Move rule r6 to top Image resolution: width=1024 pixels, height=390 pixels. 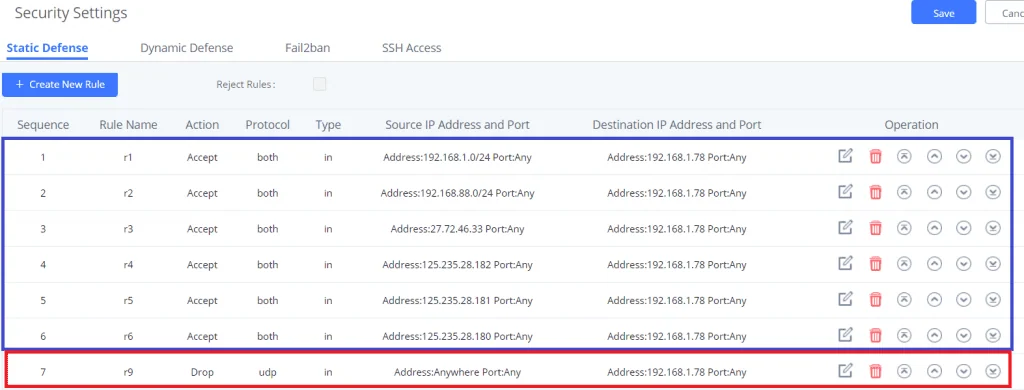click(x=904, y=334)
